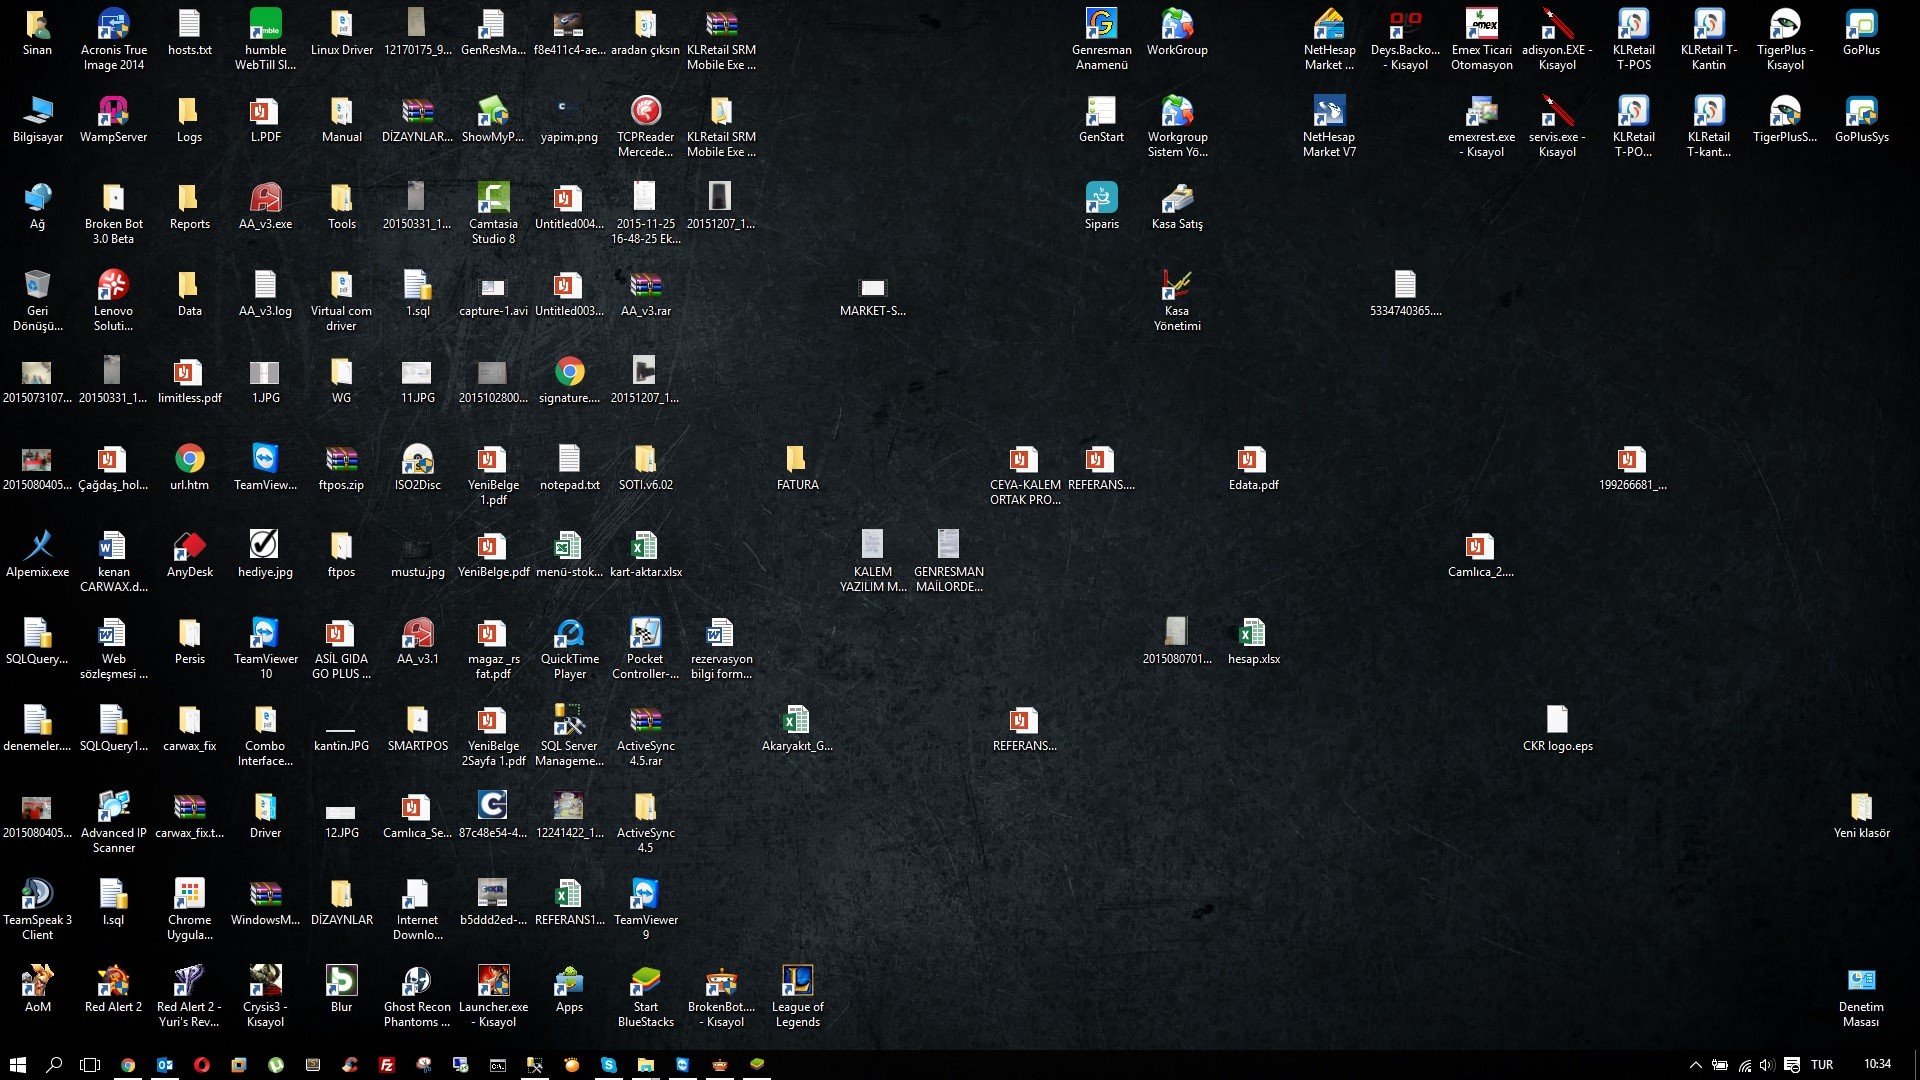Open Google Chrome from the taskbar
The width and height of the screenshot is (1920, 1080).
(128, 1065)
